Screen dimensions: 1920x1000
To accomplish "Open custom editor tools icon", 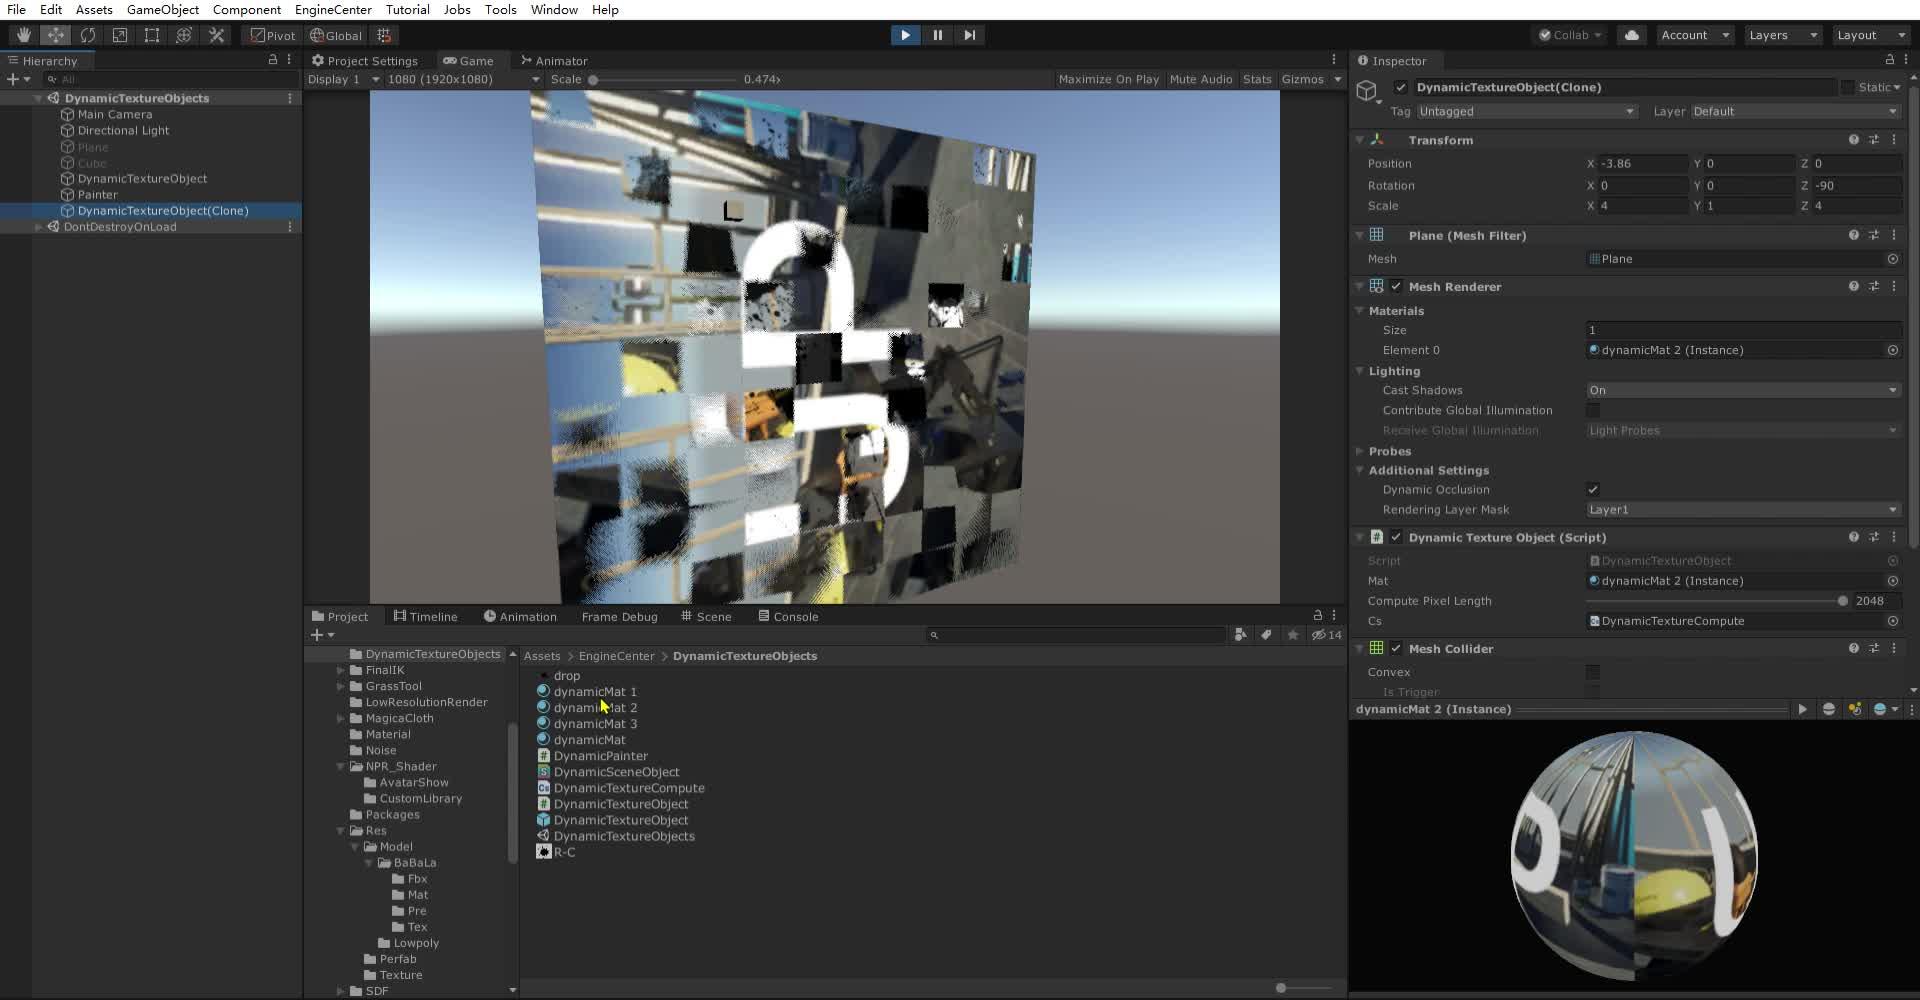I will [x=216, y=35].
